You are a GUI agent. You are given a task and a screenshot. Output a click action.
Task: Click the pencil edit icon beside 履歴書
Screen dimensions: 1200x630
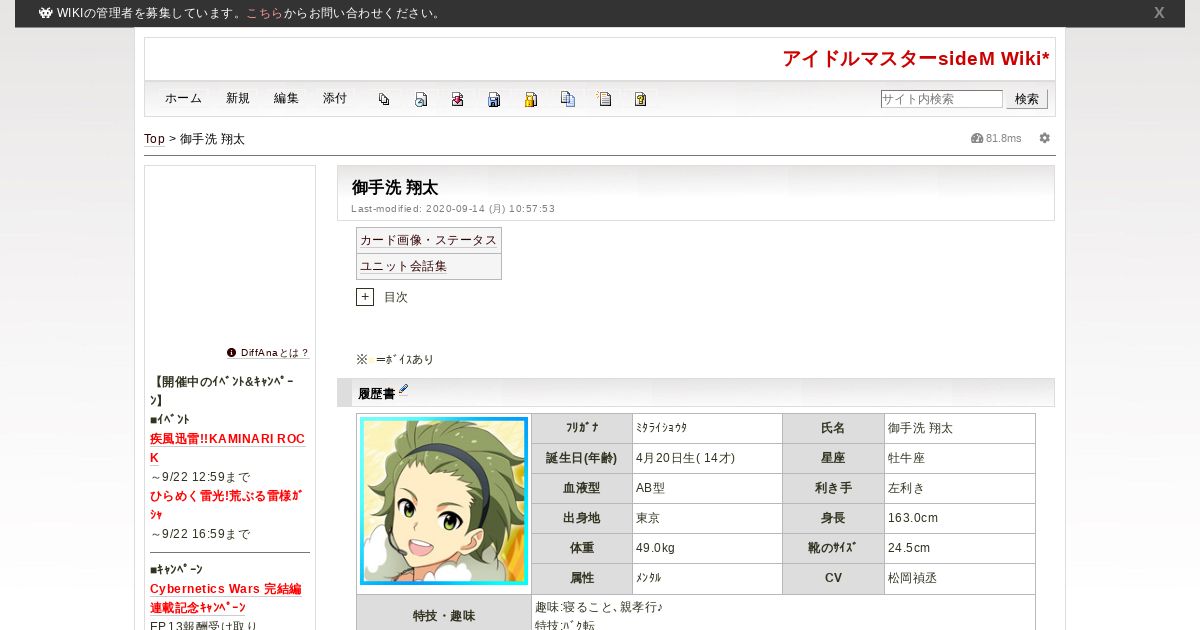(x=403, y=390)
